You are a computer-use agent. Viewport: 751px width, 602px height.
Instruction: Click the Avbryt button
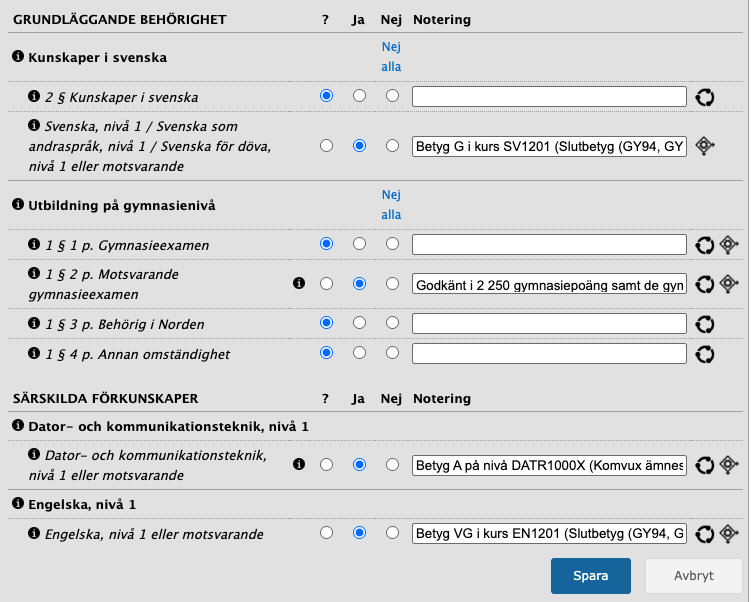[x=693, y=577]
